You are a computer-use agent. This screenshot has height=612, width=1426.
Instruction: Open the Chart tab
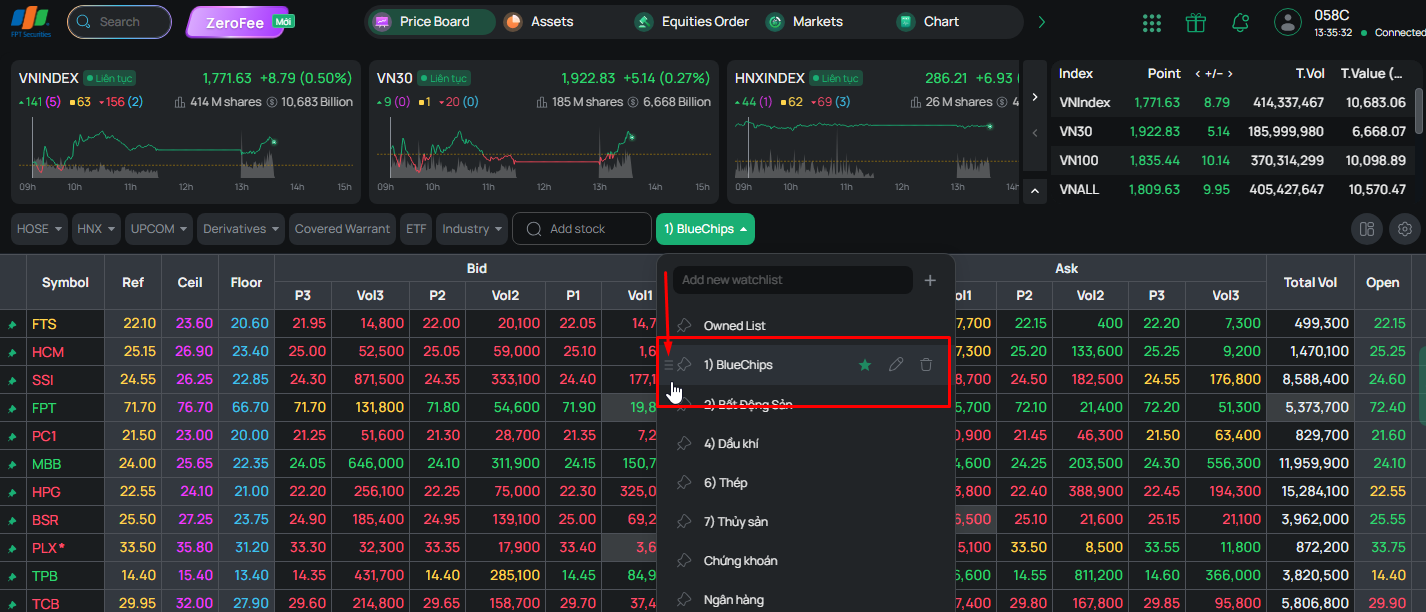929,22
